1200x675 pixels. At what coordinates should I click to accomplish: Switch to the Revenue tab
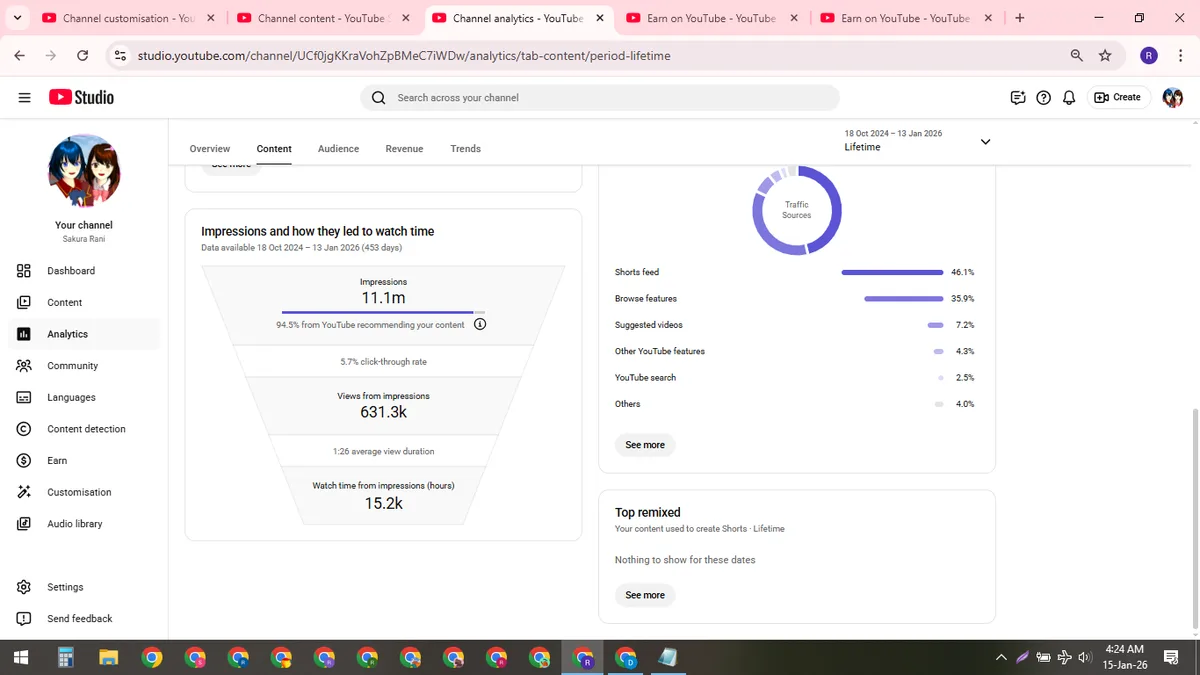coord(404,148)
